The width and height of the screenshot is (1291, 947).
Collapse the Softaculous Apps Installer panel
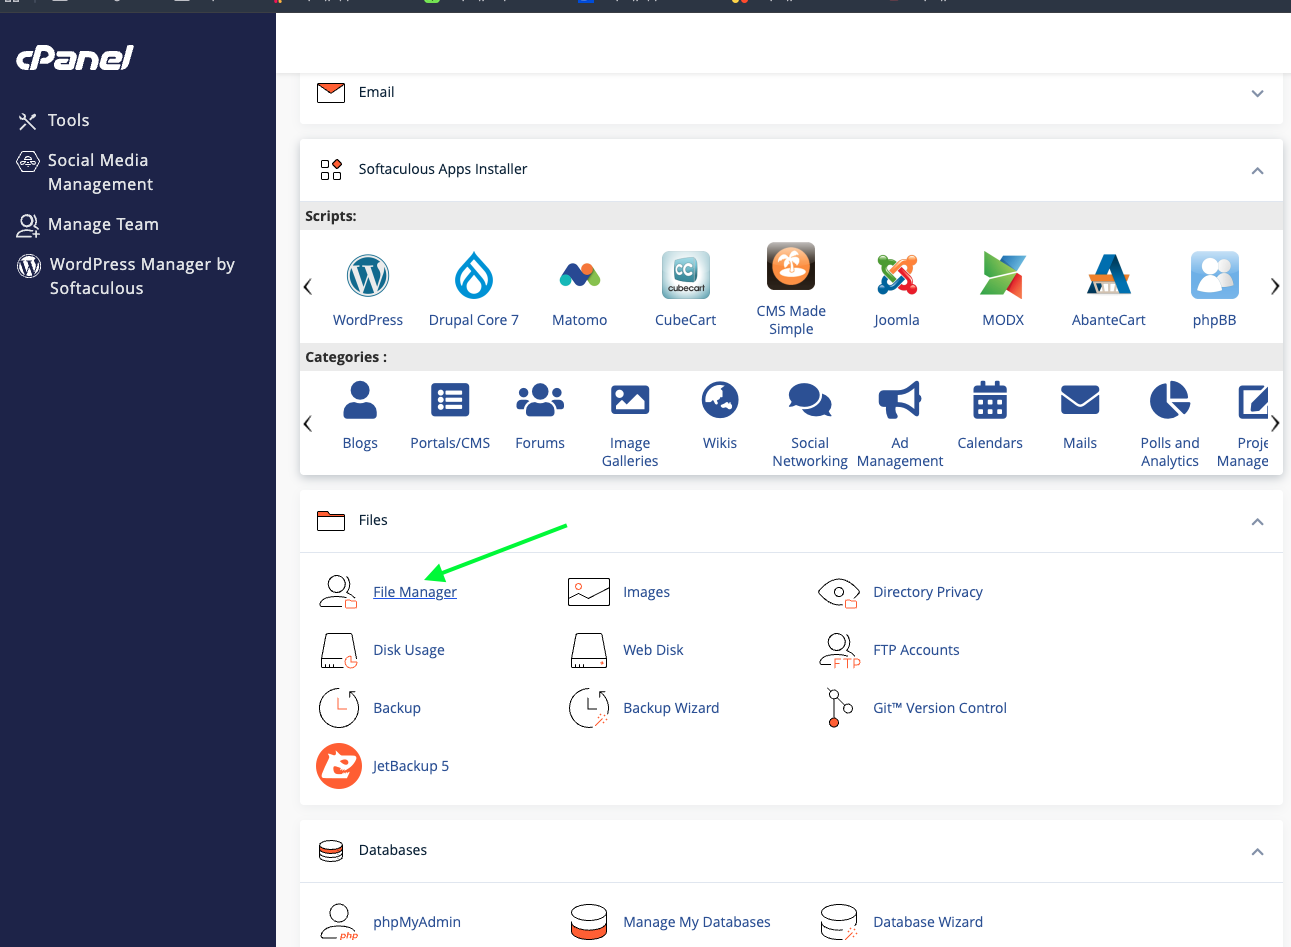(1257, 170)
